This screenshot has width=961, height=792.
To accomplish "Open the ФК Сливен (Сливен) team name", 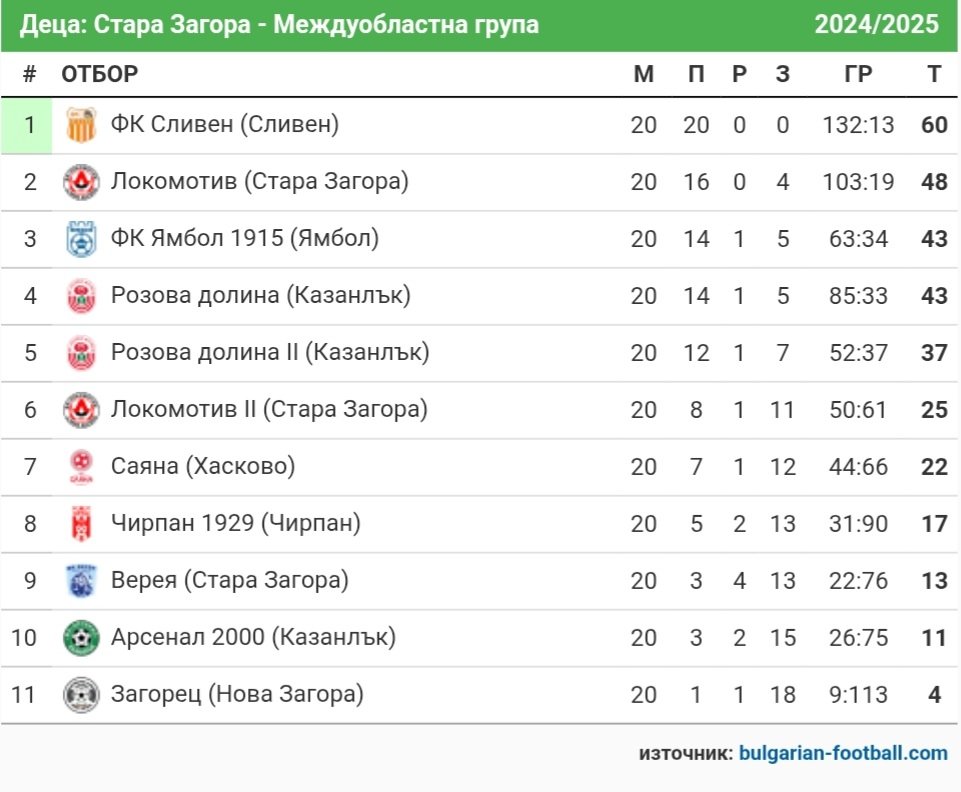I will pyautogui.click(x=224, y=124).
